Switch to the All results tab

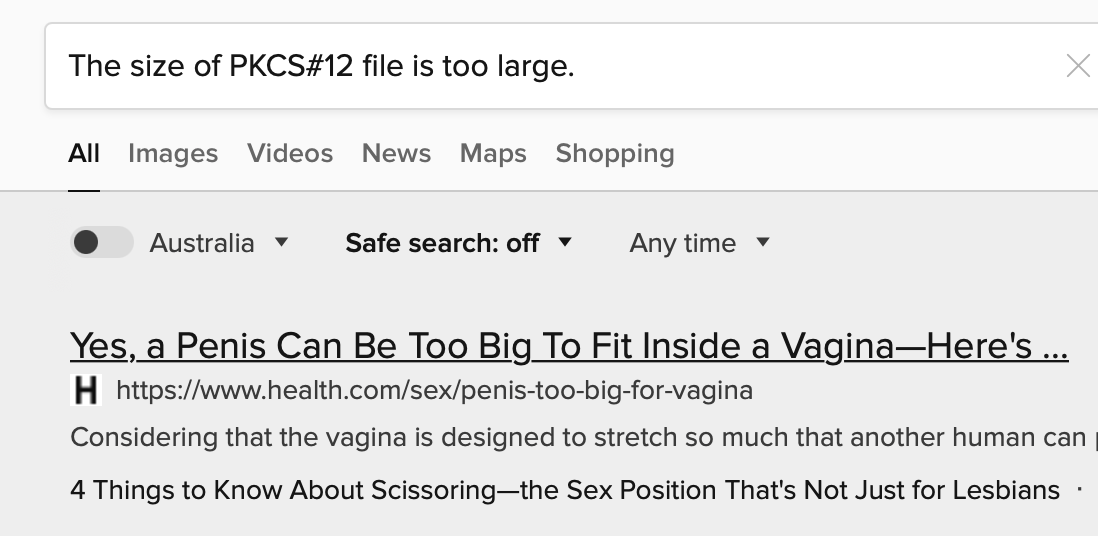click(84, 154)
